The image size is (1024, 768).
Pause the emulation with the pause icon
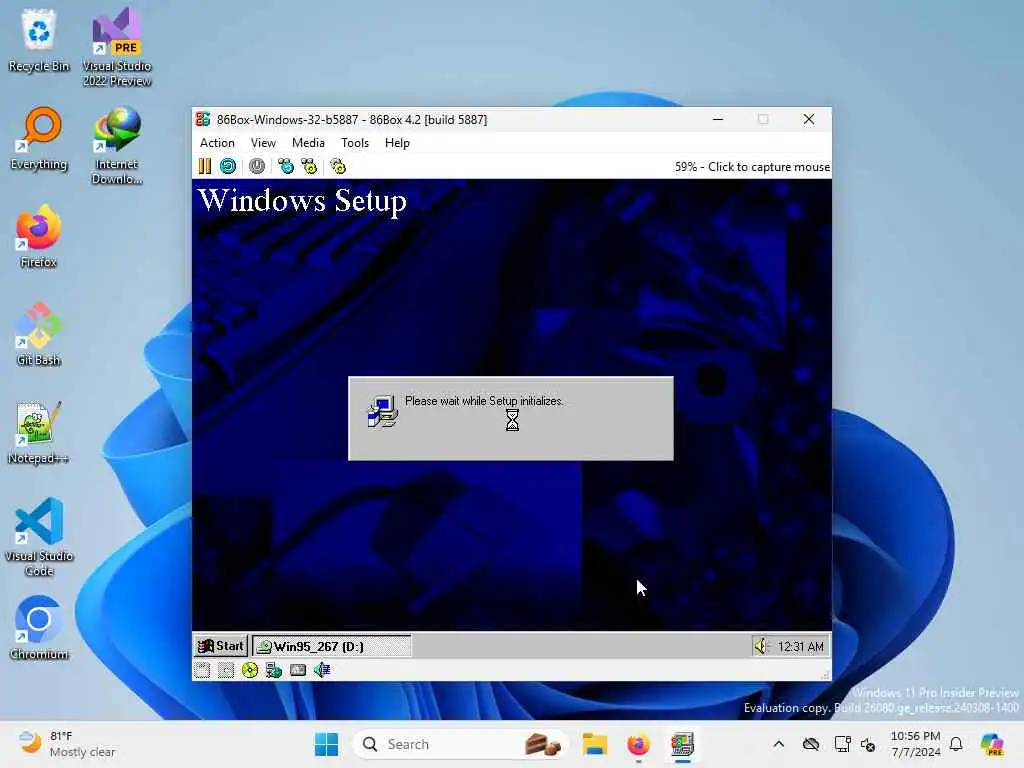tap(204, 167)
